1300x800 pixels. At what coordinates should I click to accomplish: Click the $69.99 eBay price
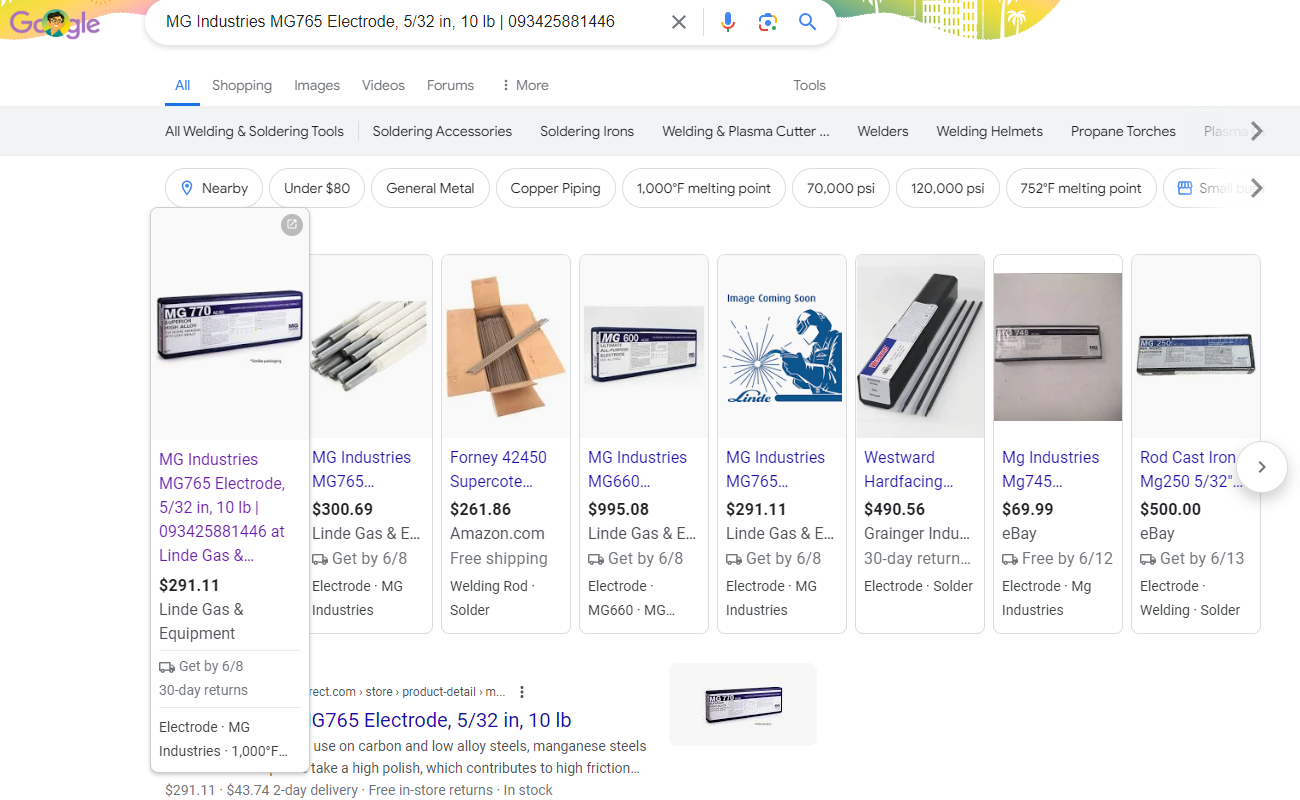point(1028,509)
